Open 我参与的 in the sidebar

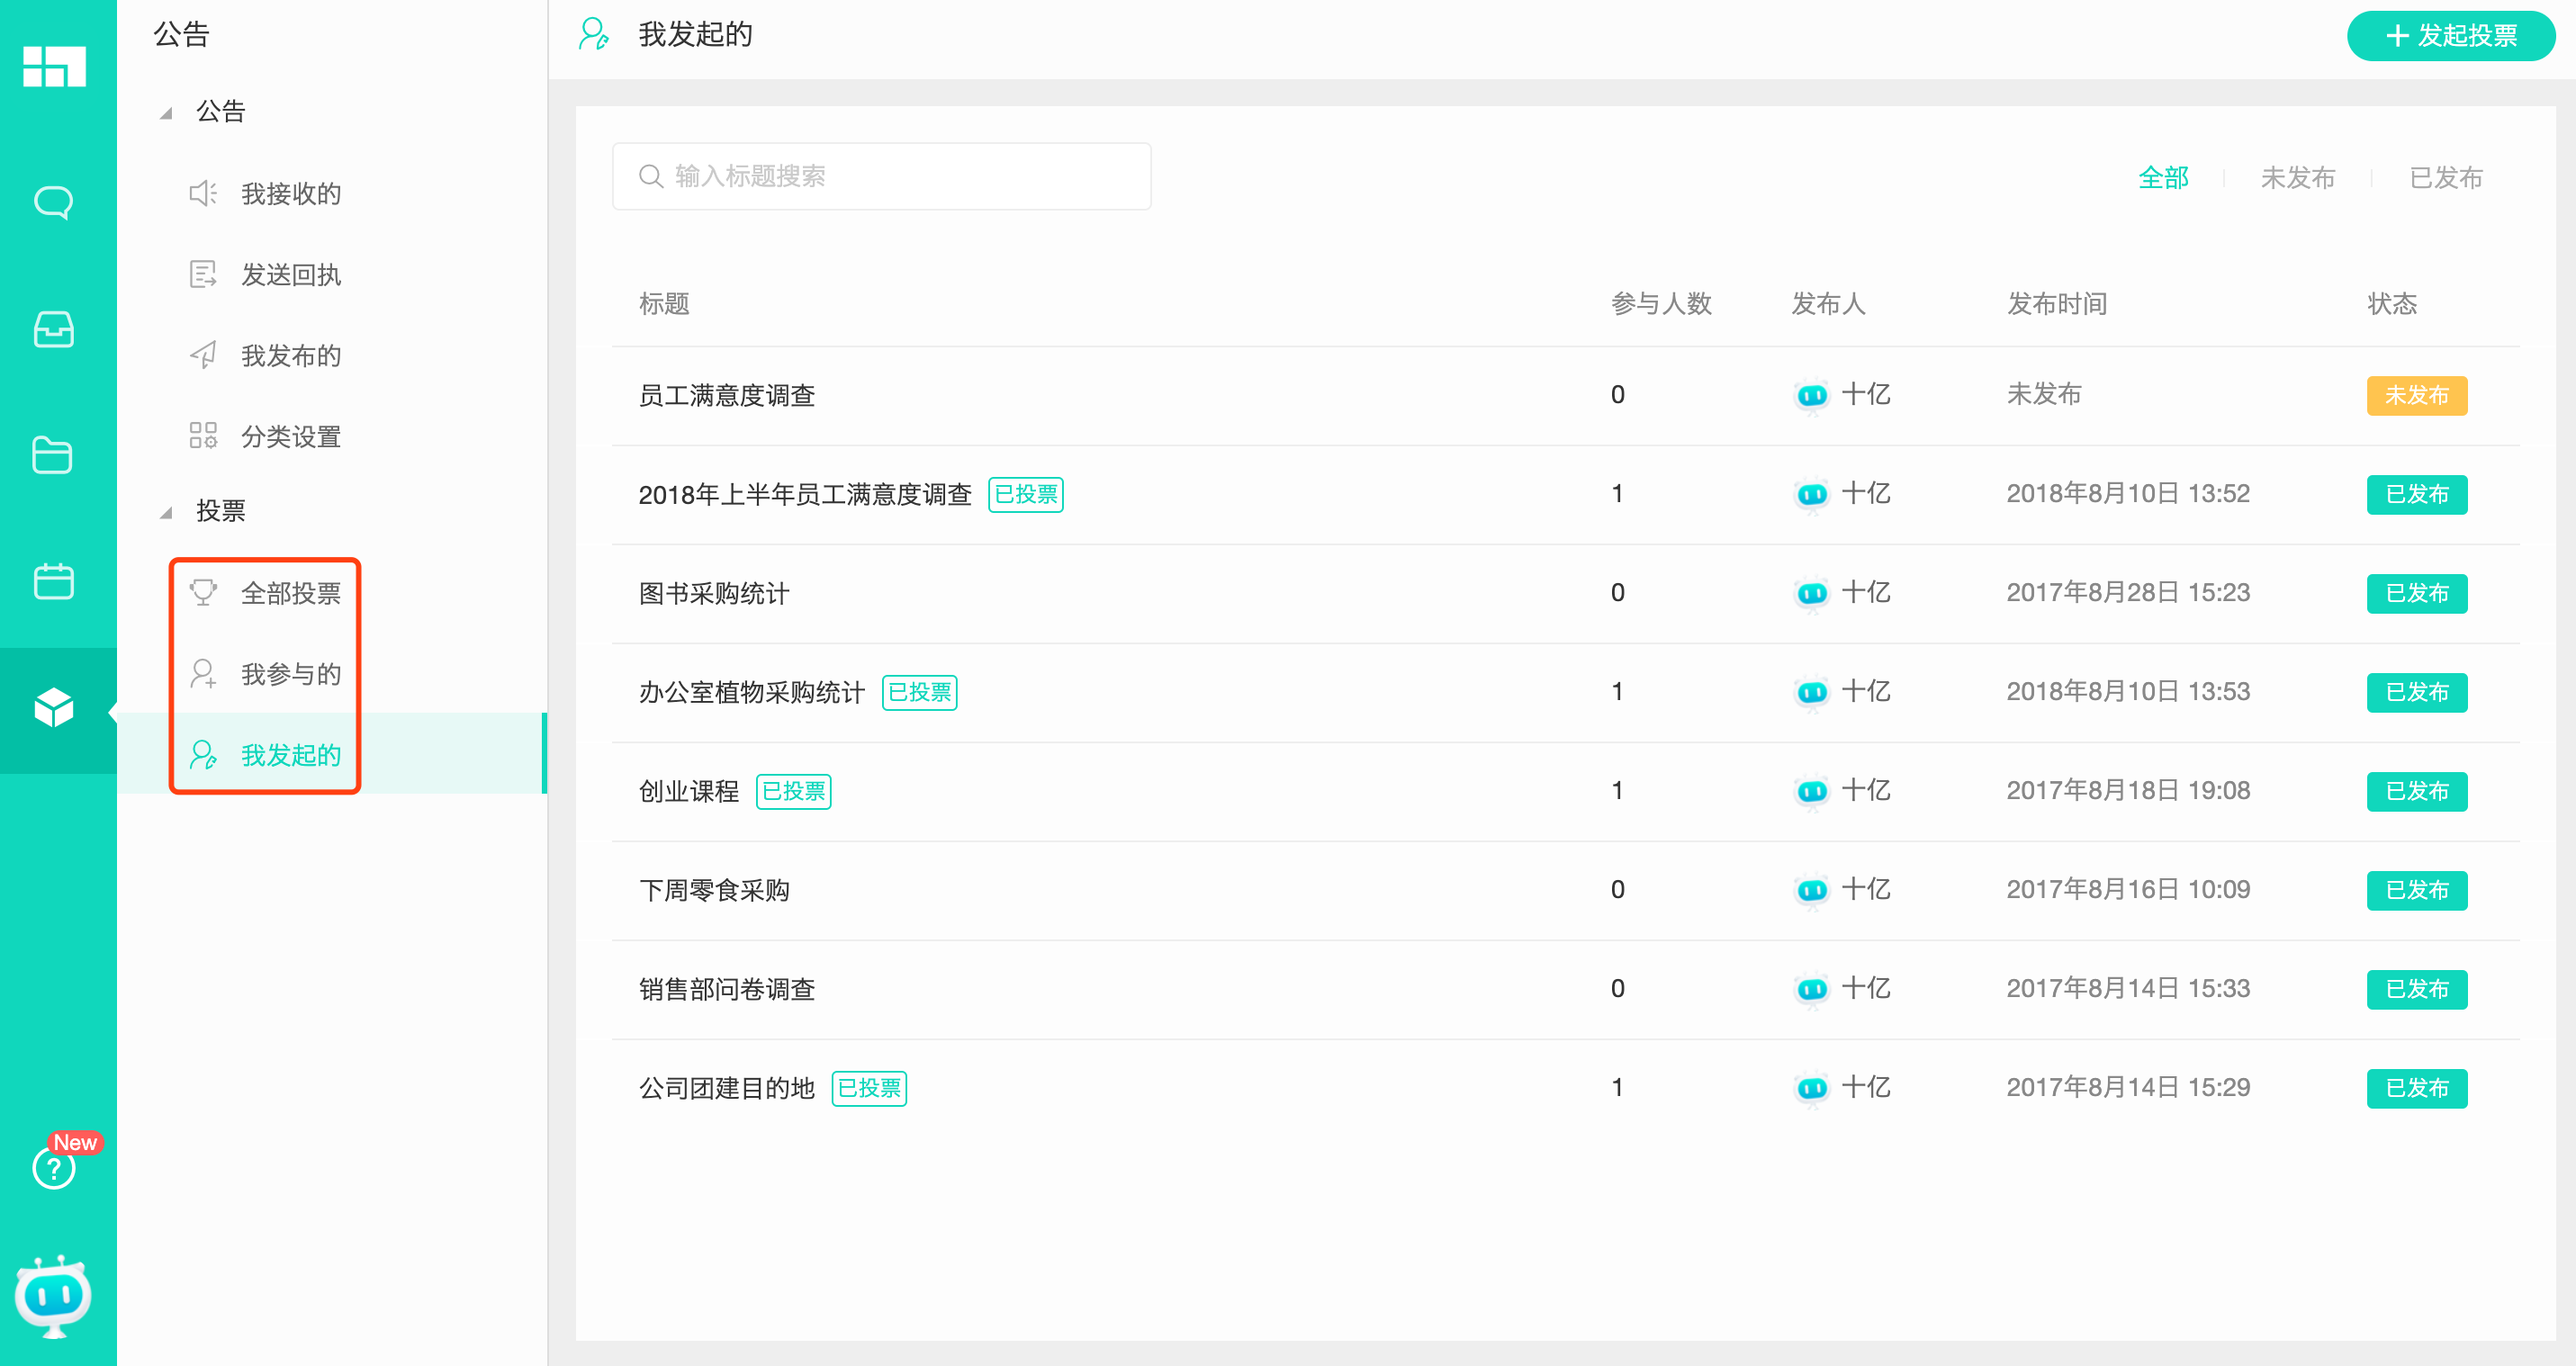coord(289,674)
